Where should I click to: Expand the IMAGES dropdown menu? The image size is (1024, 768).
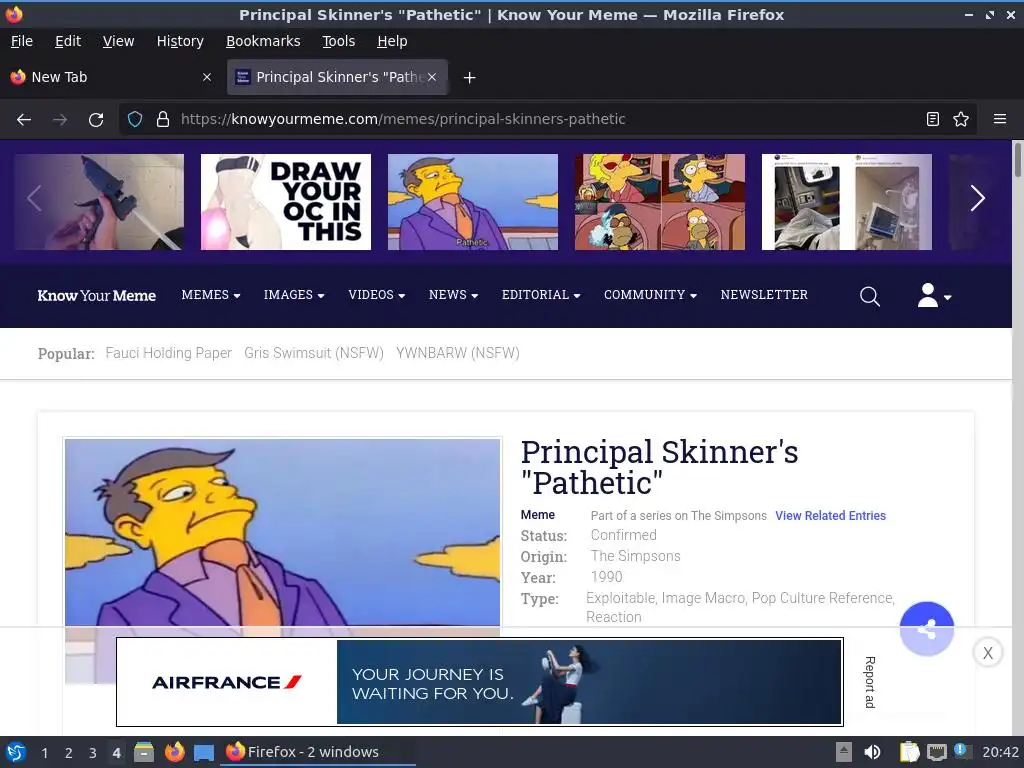[x=294, y=295]
